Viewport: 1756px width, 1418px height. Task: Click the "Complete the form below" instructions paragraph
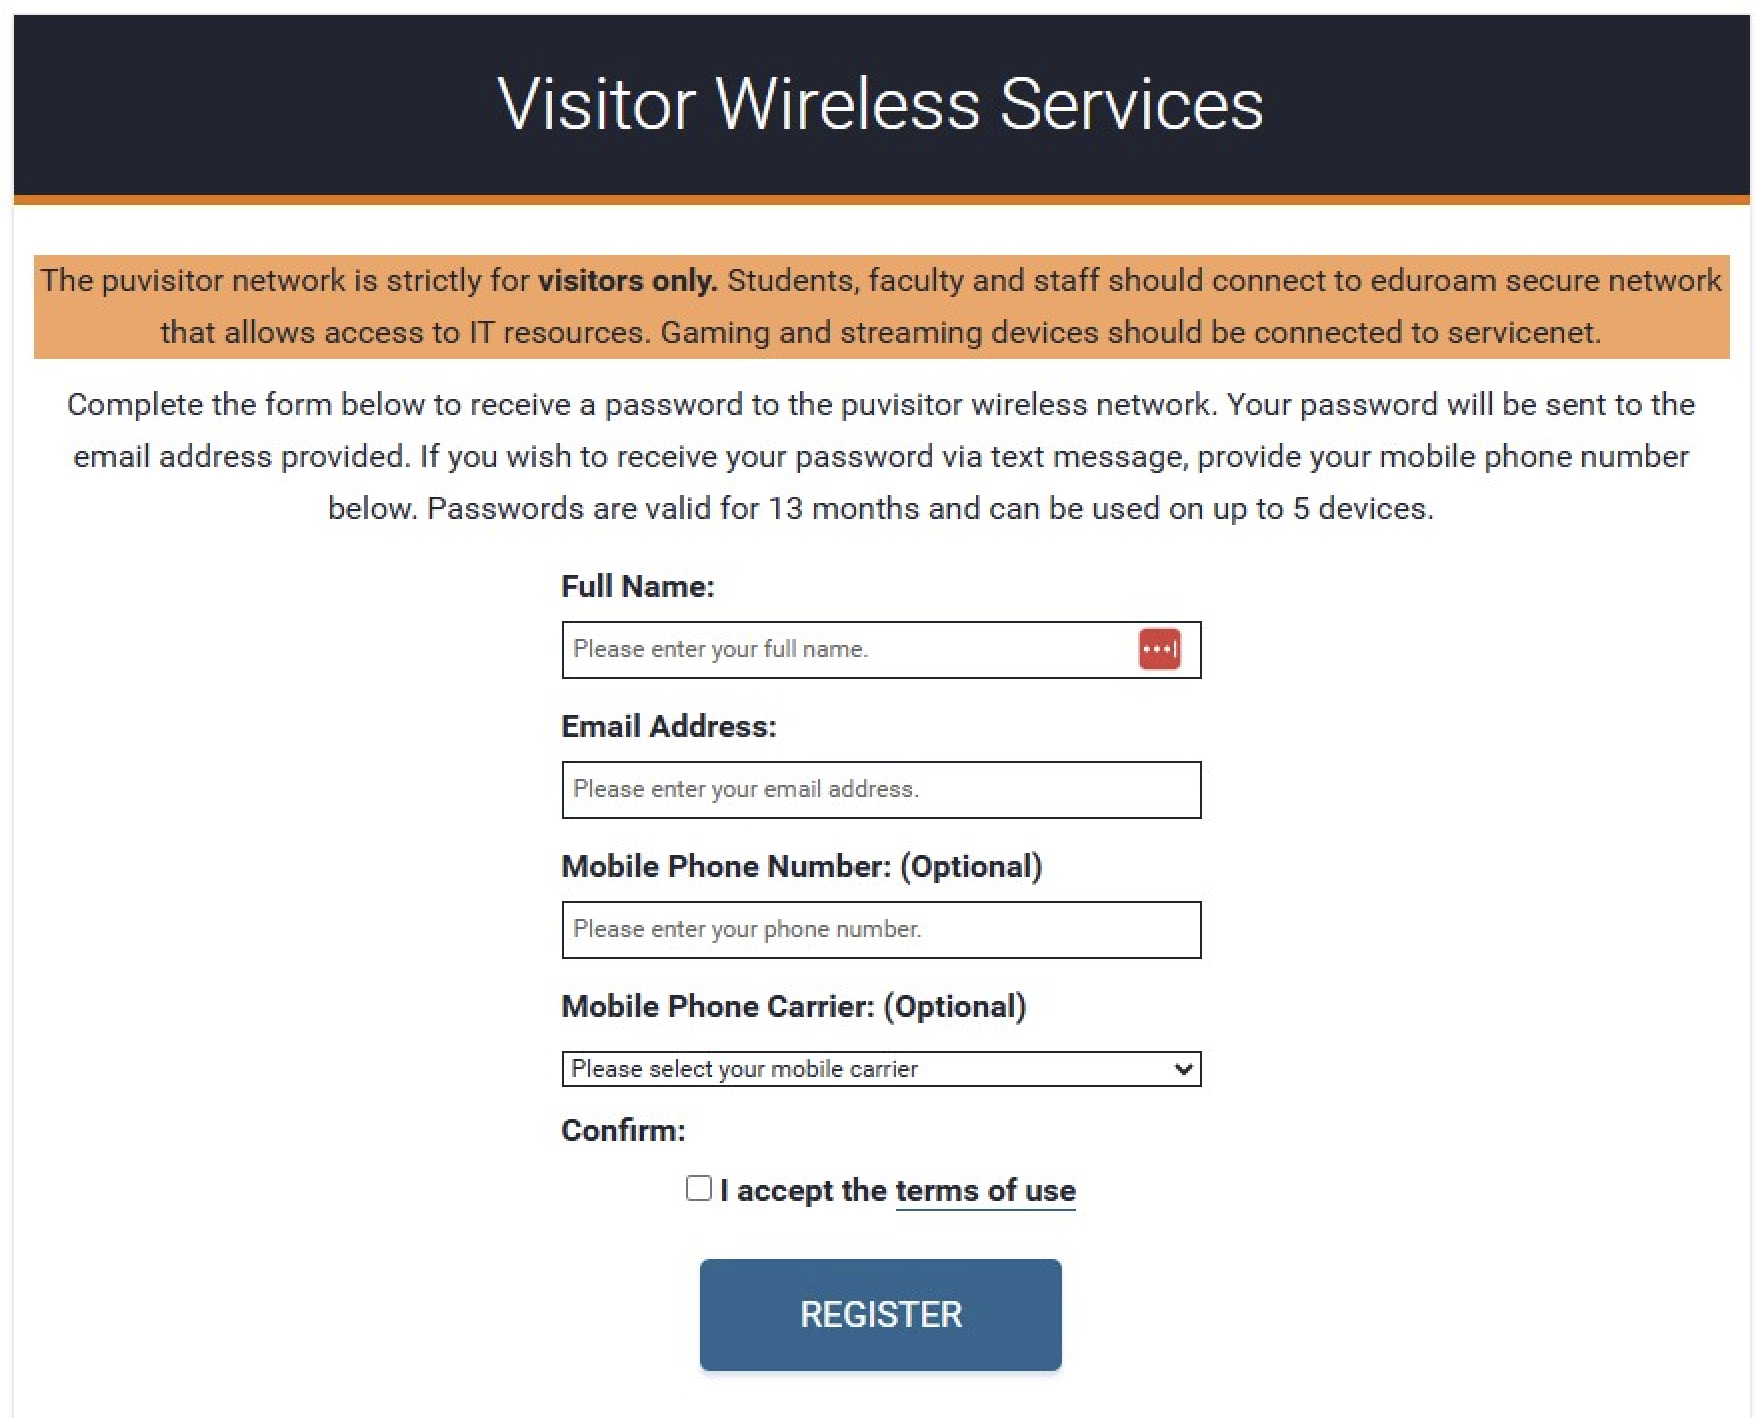tap(881, 456)
